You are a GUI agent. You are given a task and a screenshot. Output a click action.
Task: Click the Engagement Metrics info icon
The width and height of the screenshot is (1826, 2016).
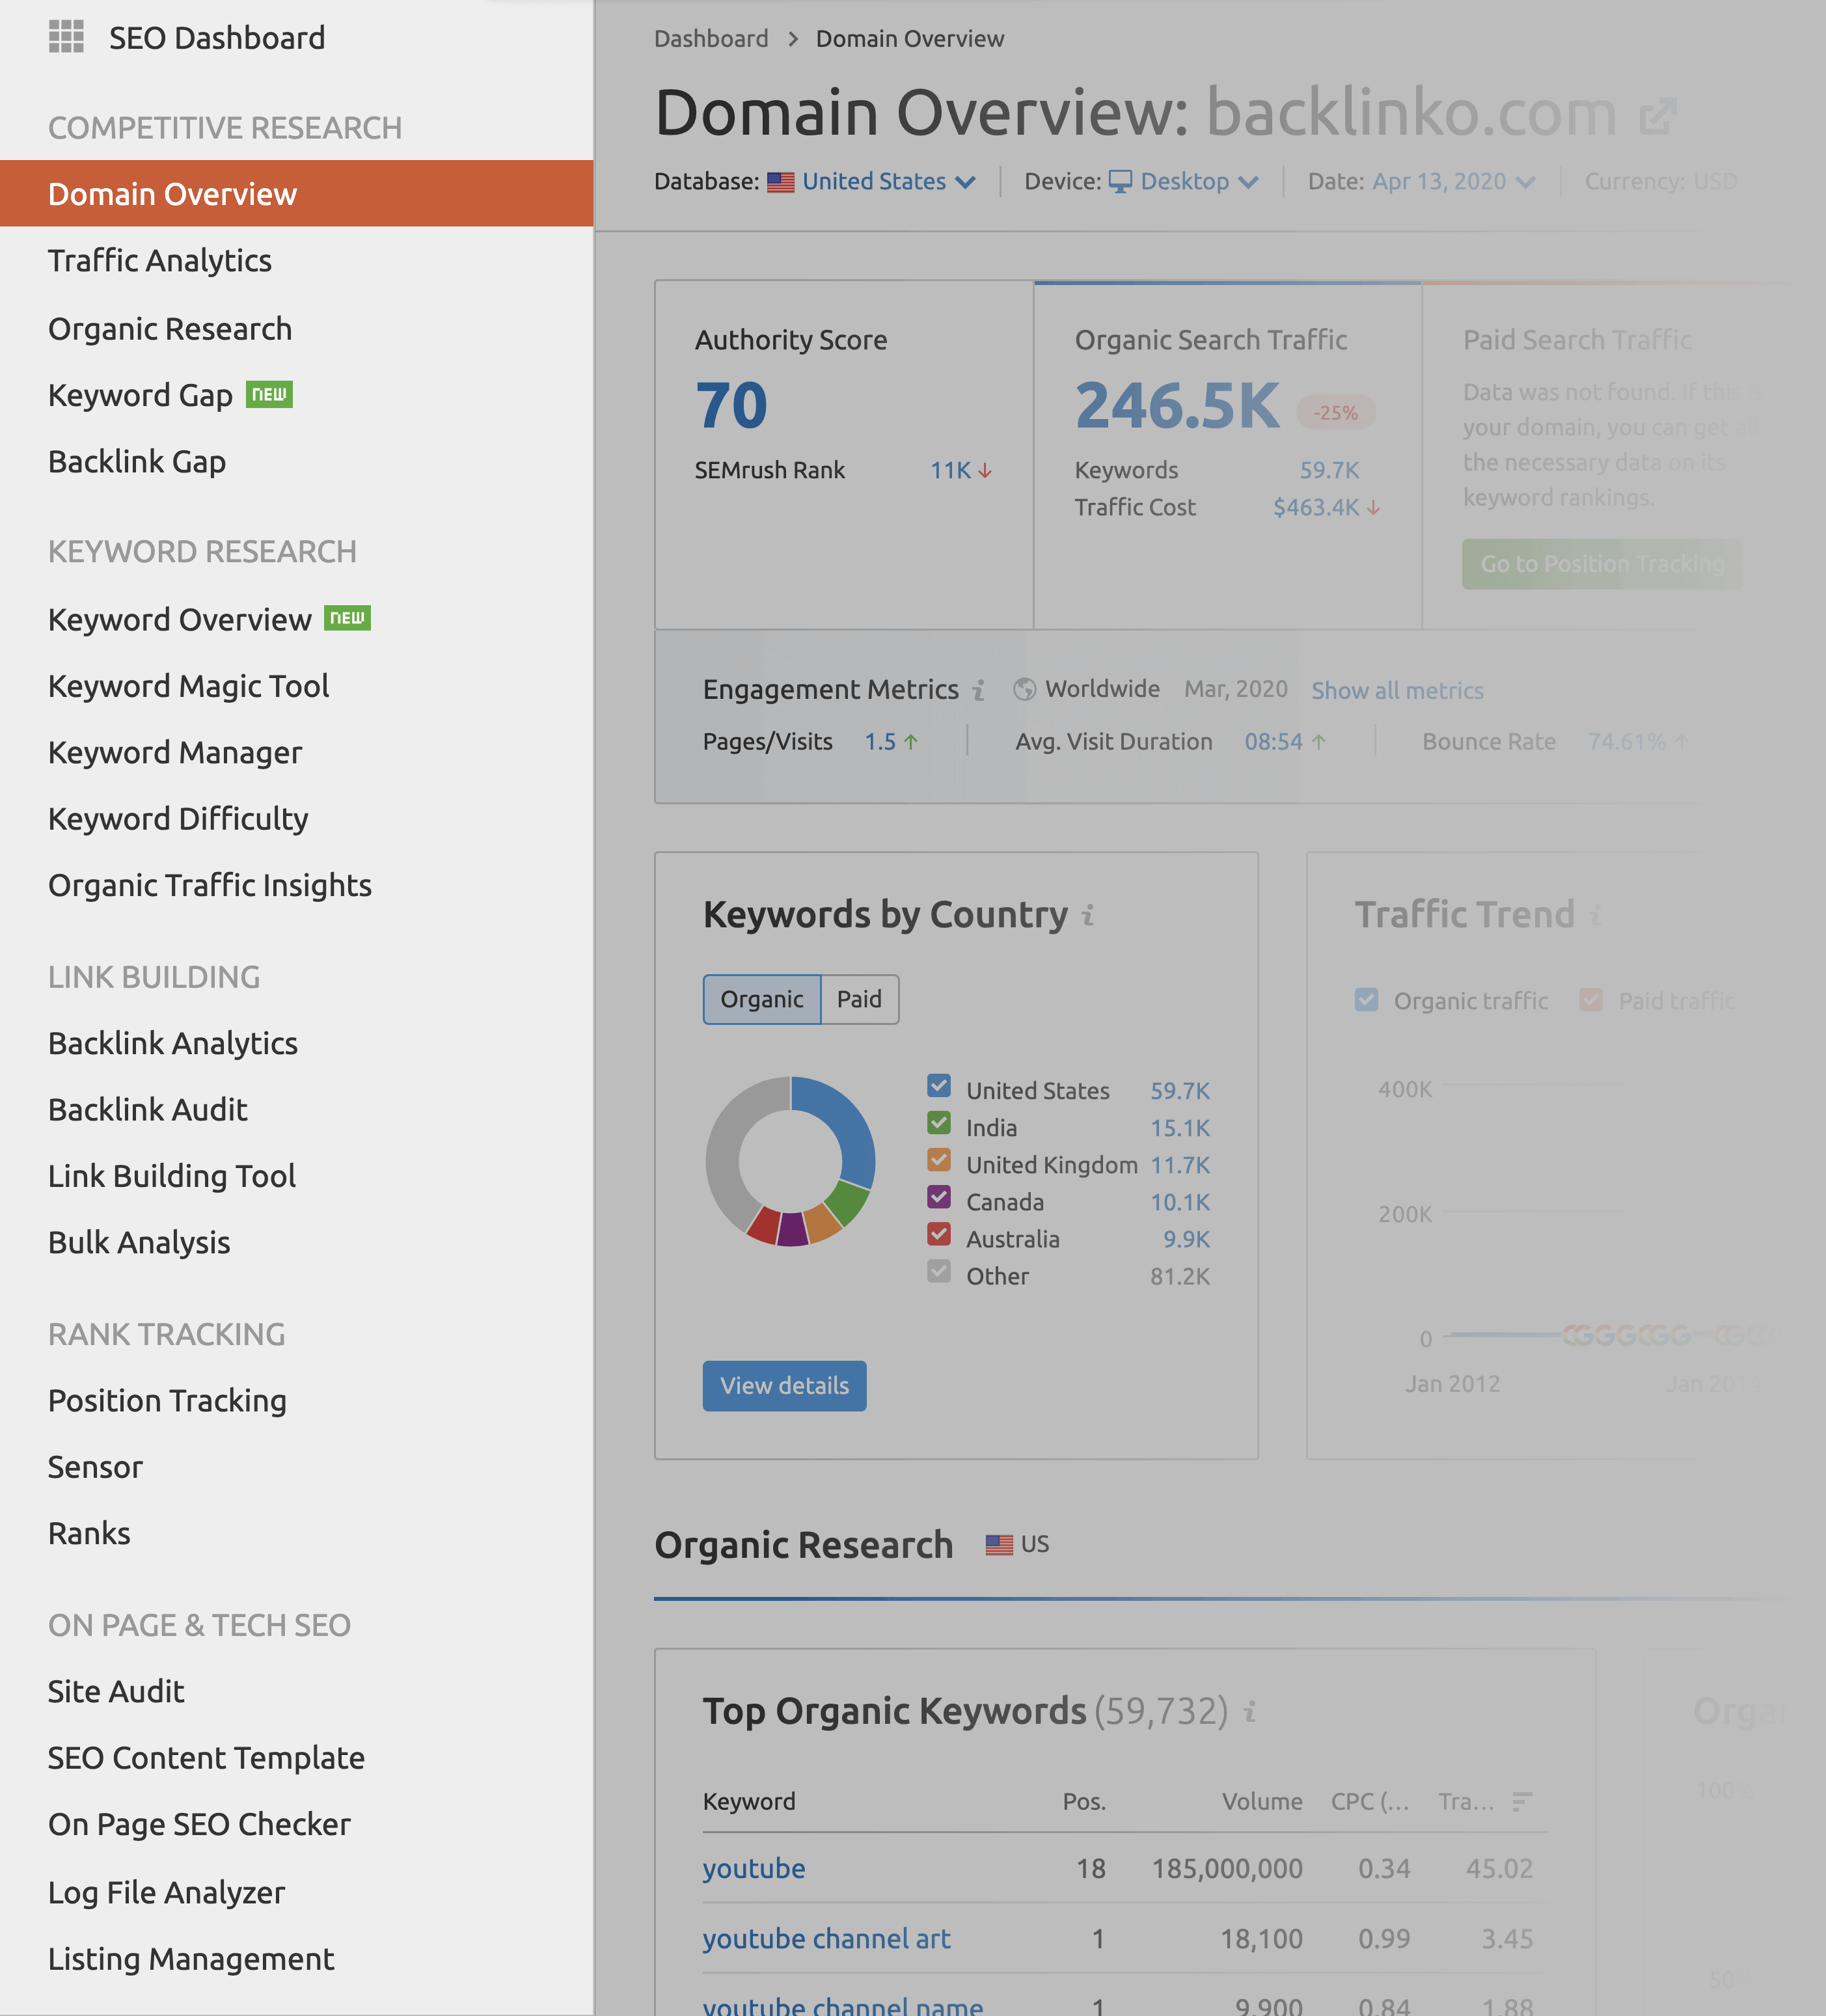979,690
